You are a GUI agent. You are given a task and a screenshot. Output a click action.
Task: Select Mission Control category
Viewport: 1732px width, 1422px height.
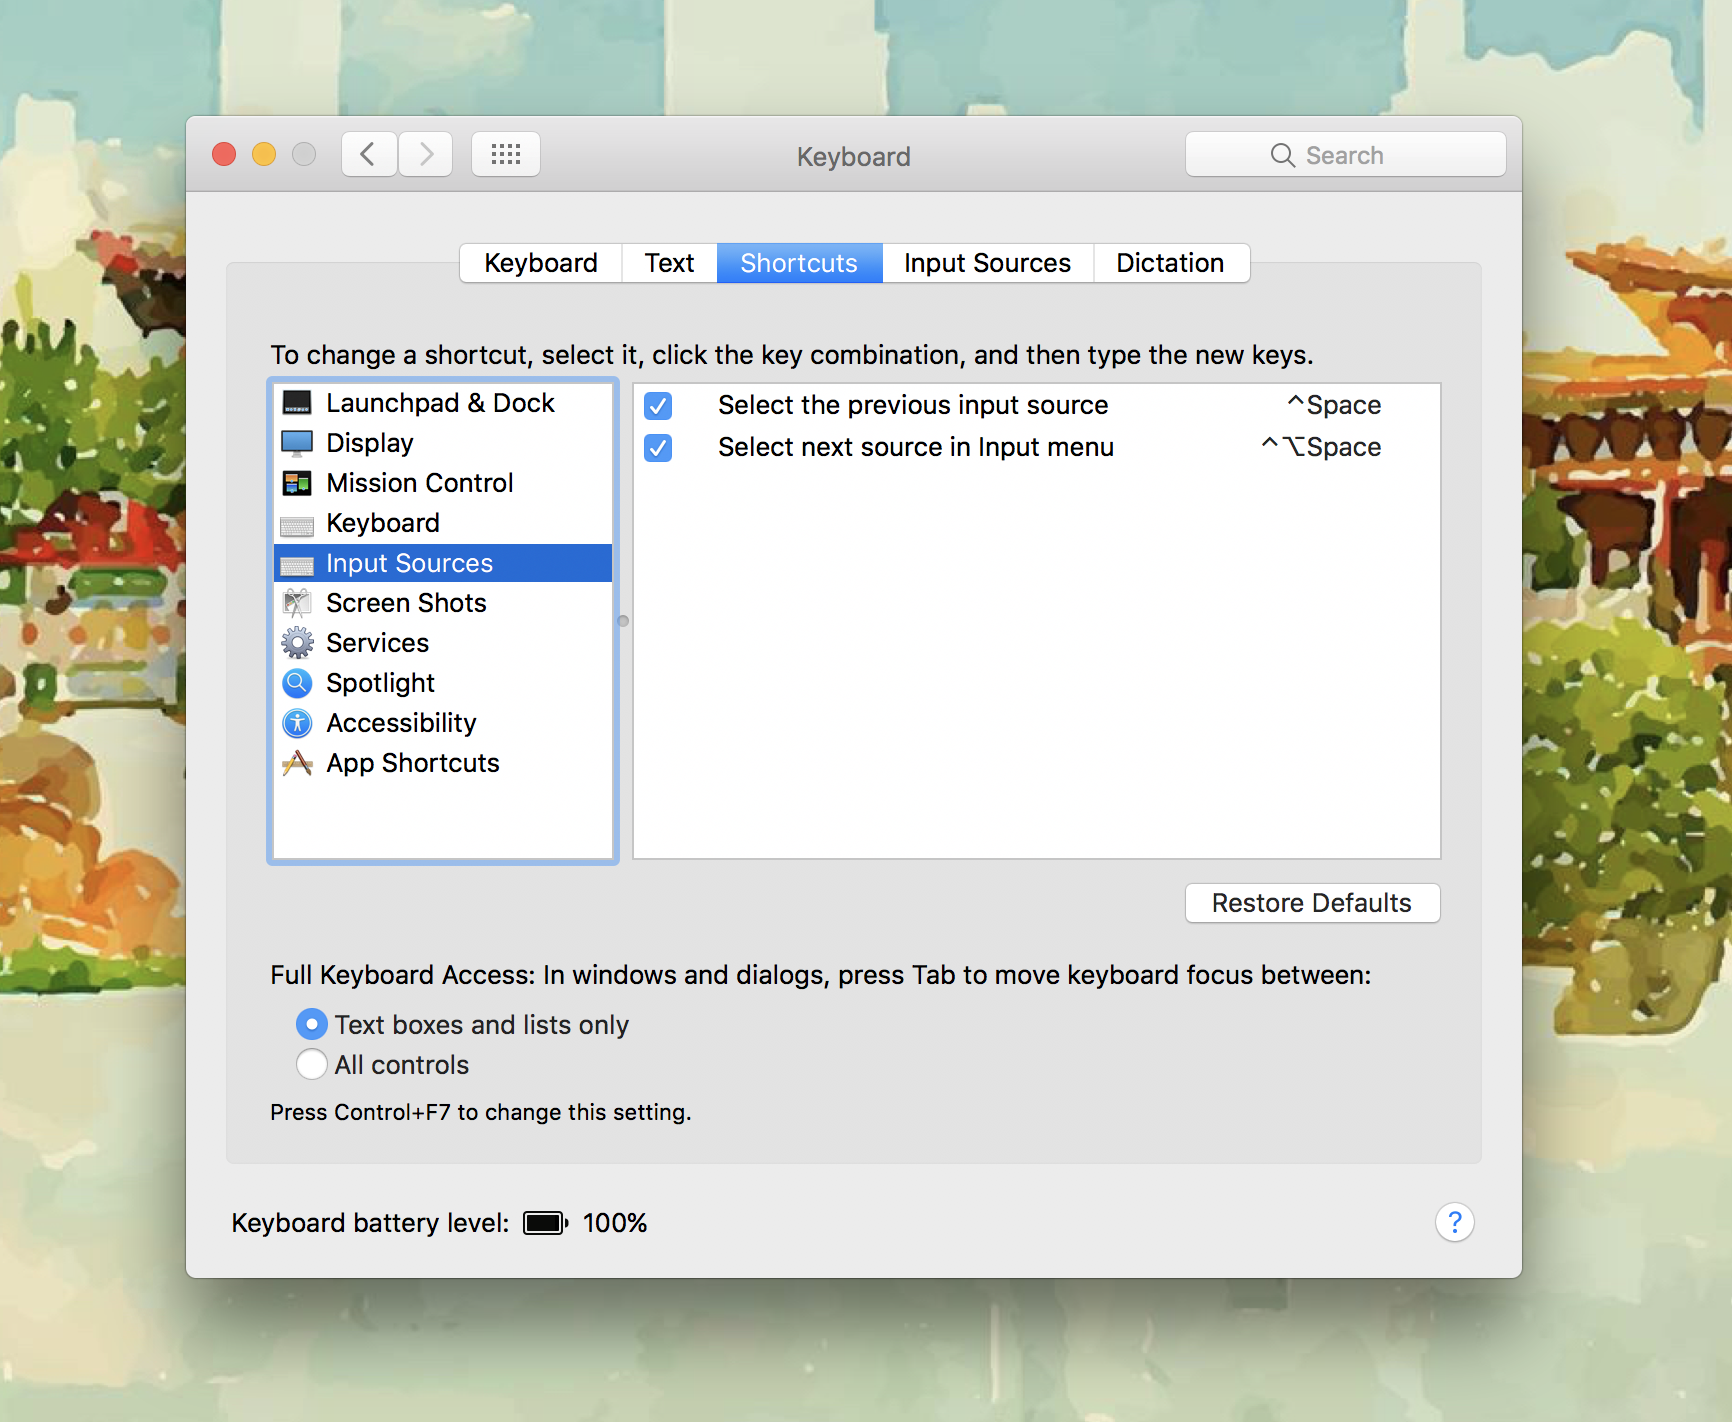(443, 483)
